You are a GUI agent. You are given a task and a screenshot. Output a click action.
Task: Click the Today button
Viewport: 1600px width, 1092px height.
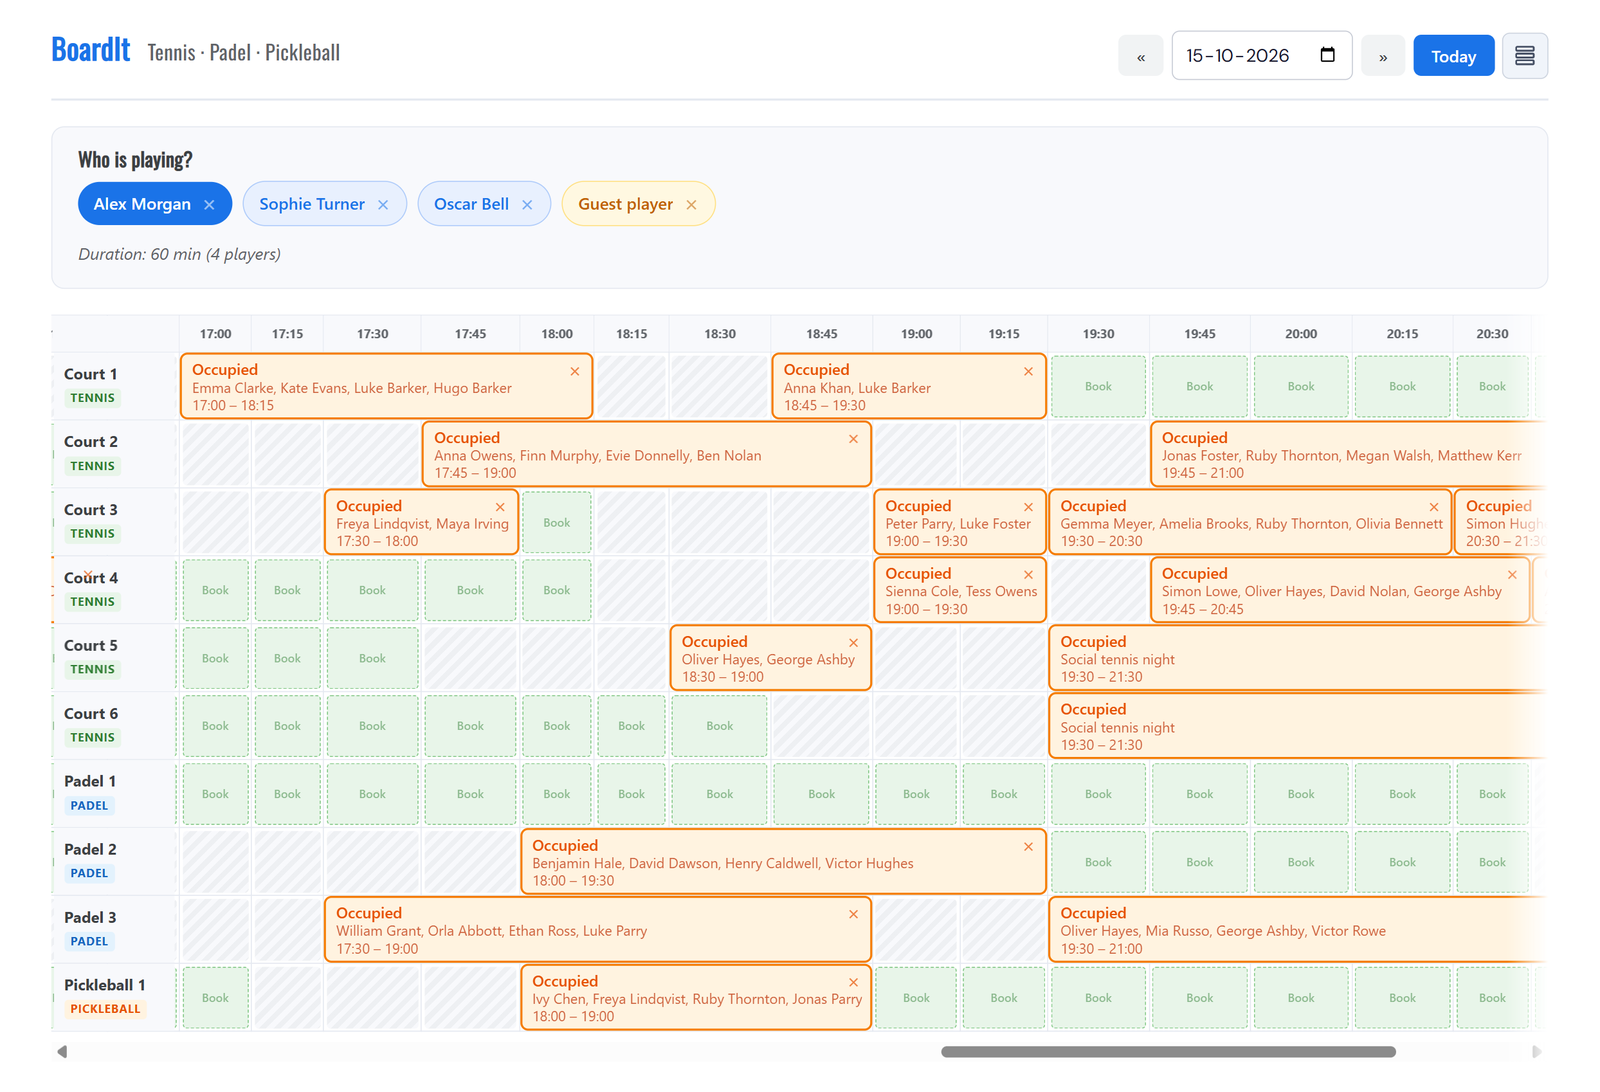(x=1453, y=56)
